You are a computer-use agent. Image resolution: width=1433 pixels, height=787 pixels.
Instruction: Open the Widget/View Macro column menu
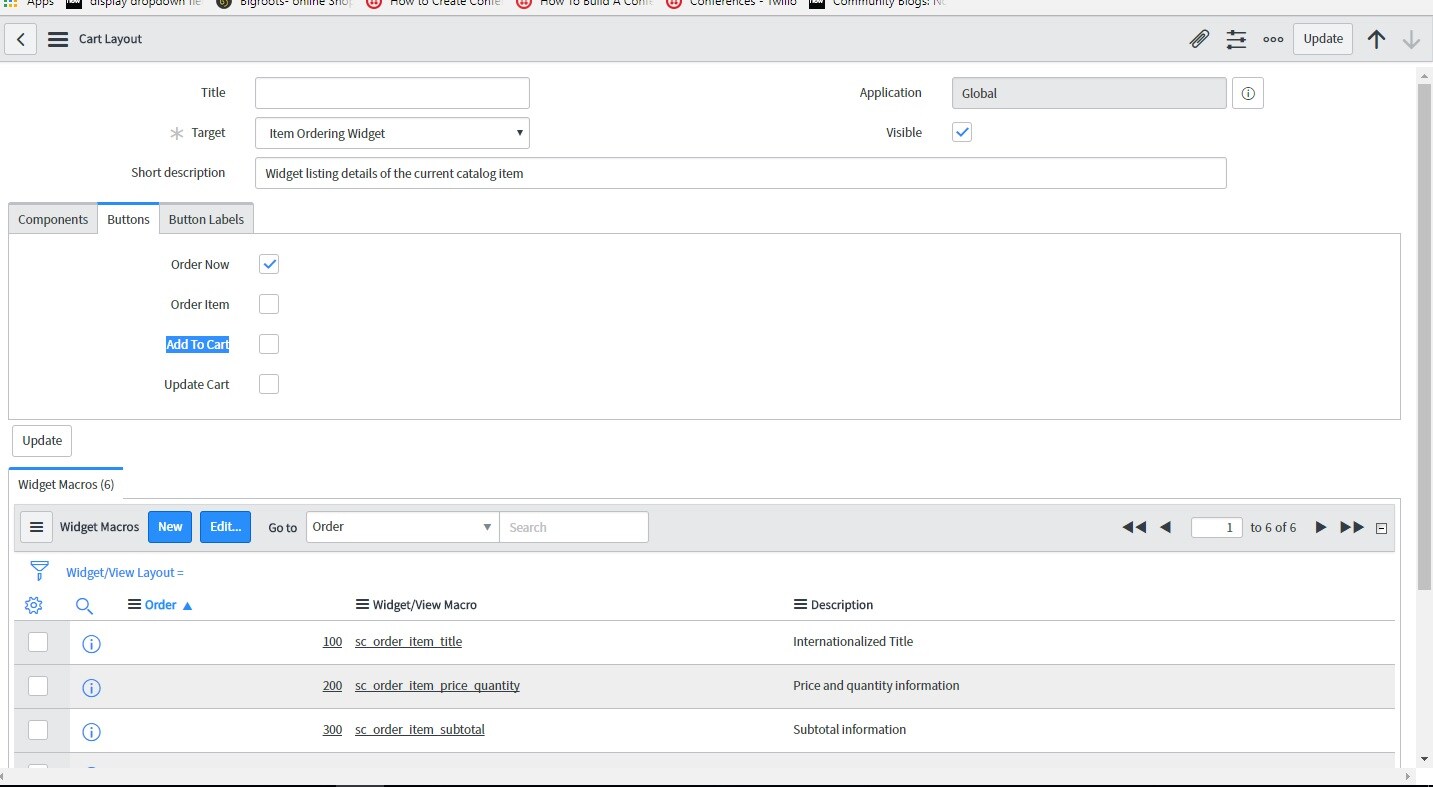[x=362, y=604]
